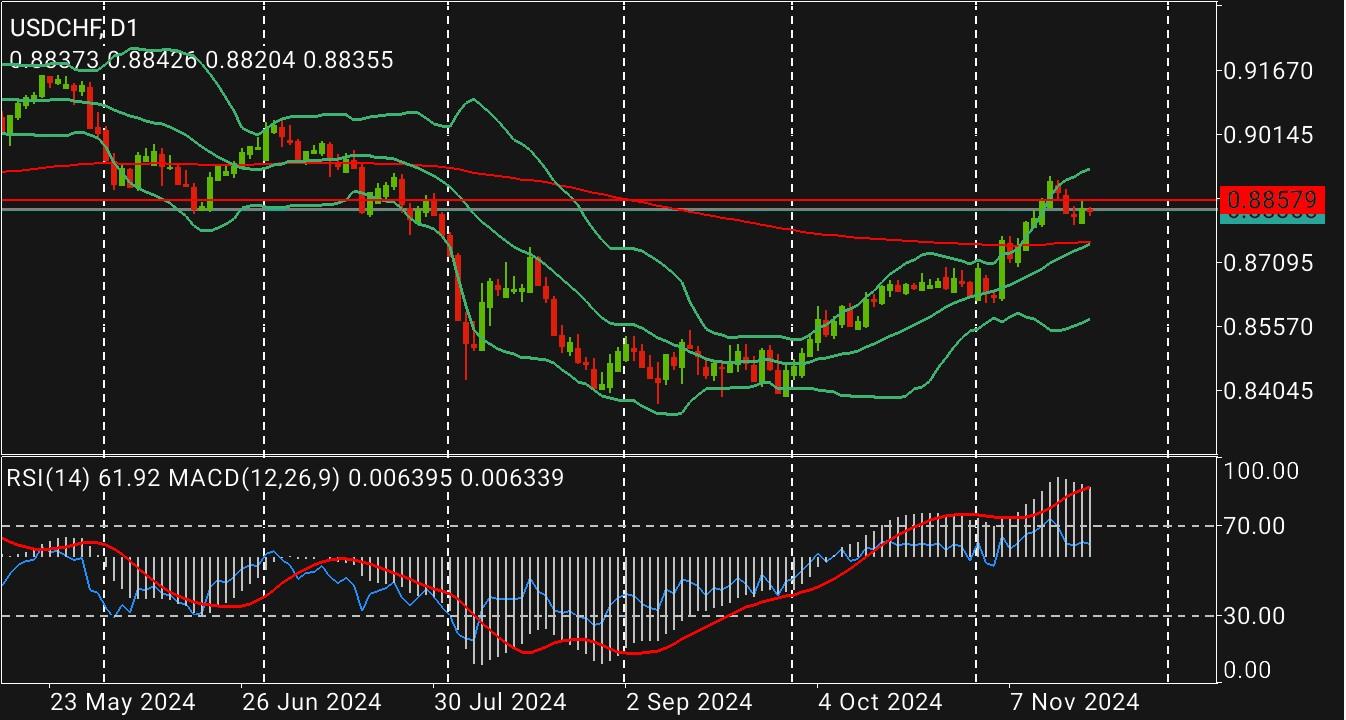1346x720 pixels.
Task: Click the 0.84045 price axis label
Action: [1267, 391]
